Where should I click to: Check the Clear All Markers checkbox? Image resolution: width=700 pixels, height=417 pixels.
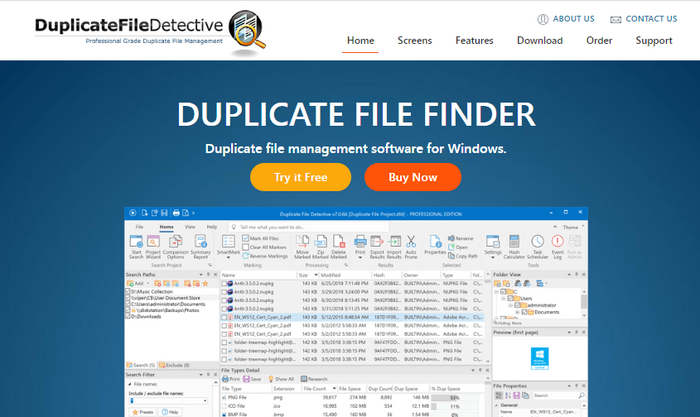point(246,247)
